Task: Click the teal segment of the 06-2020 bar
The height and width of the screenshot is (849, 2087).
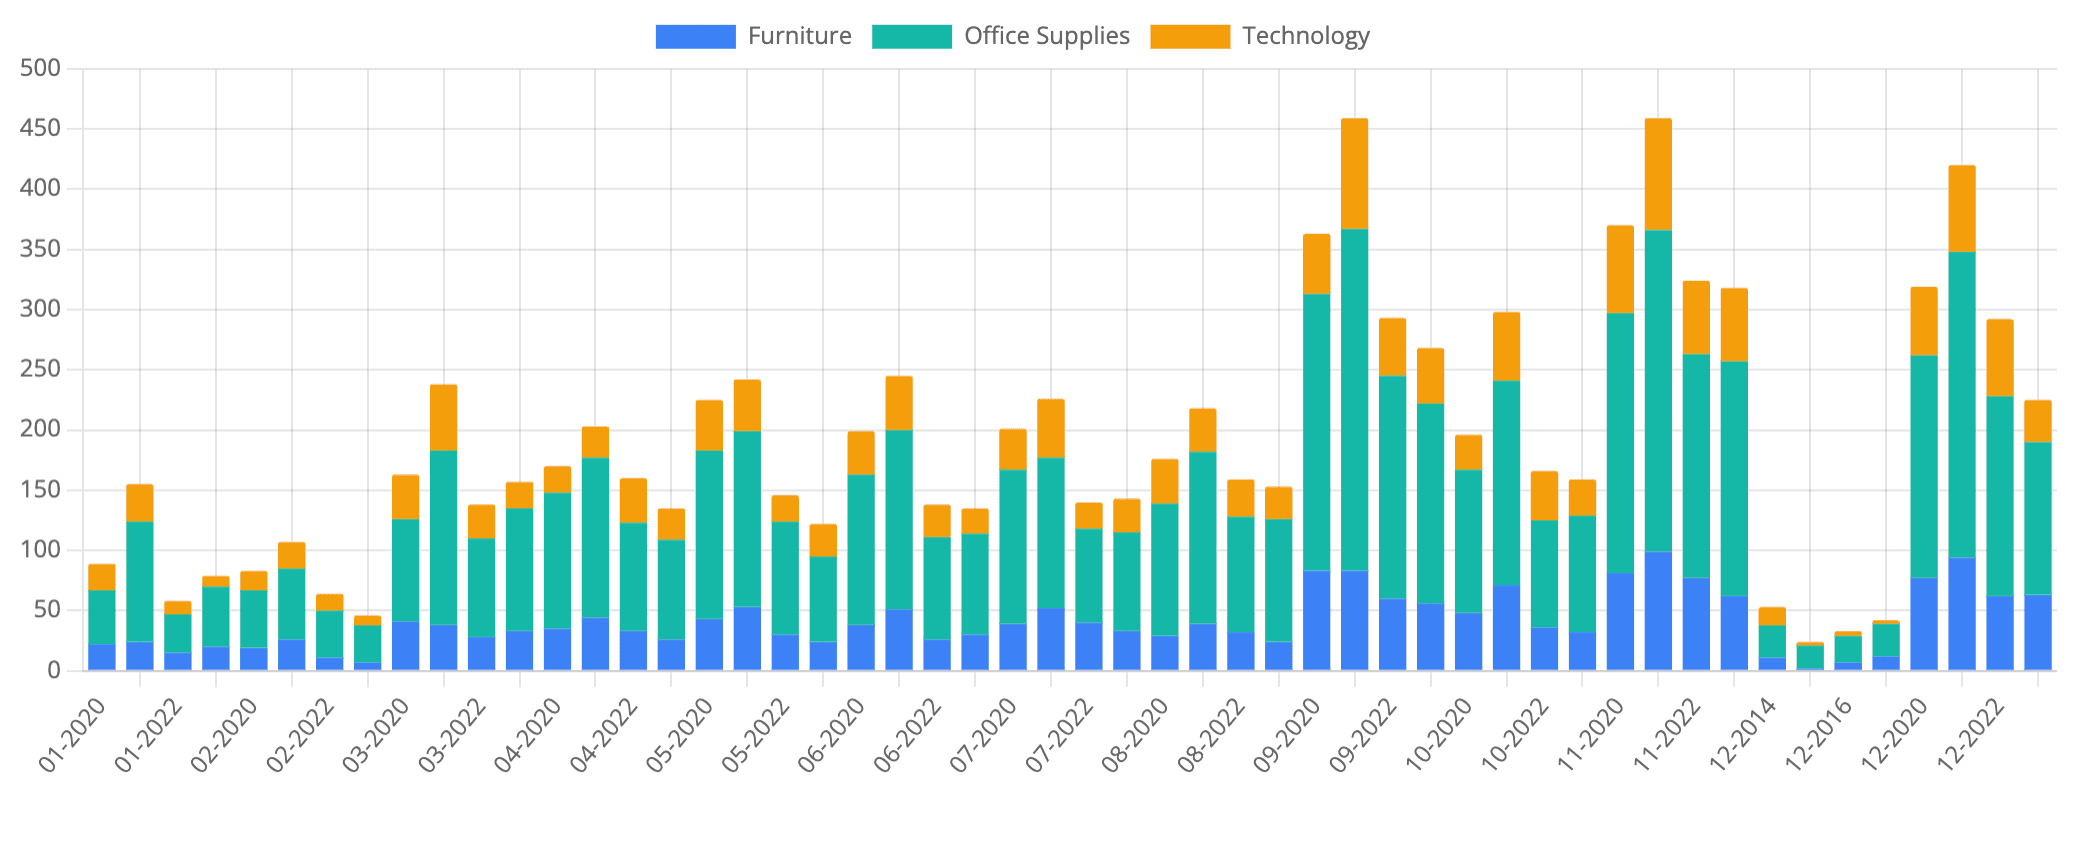Action: pos(861,549)
